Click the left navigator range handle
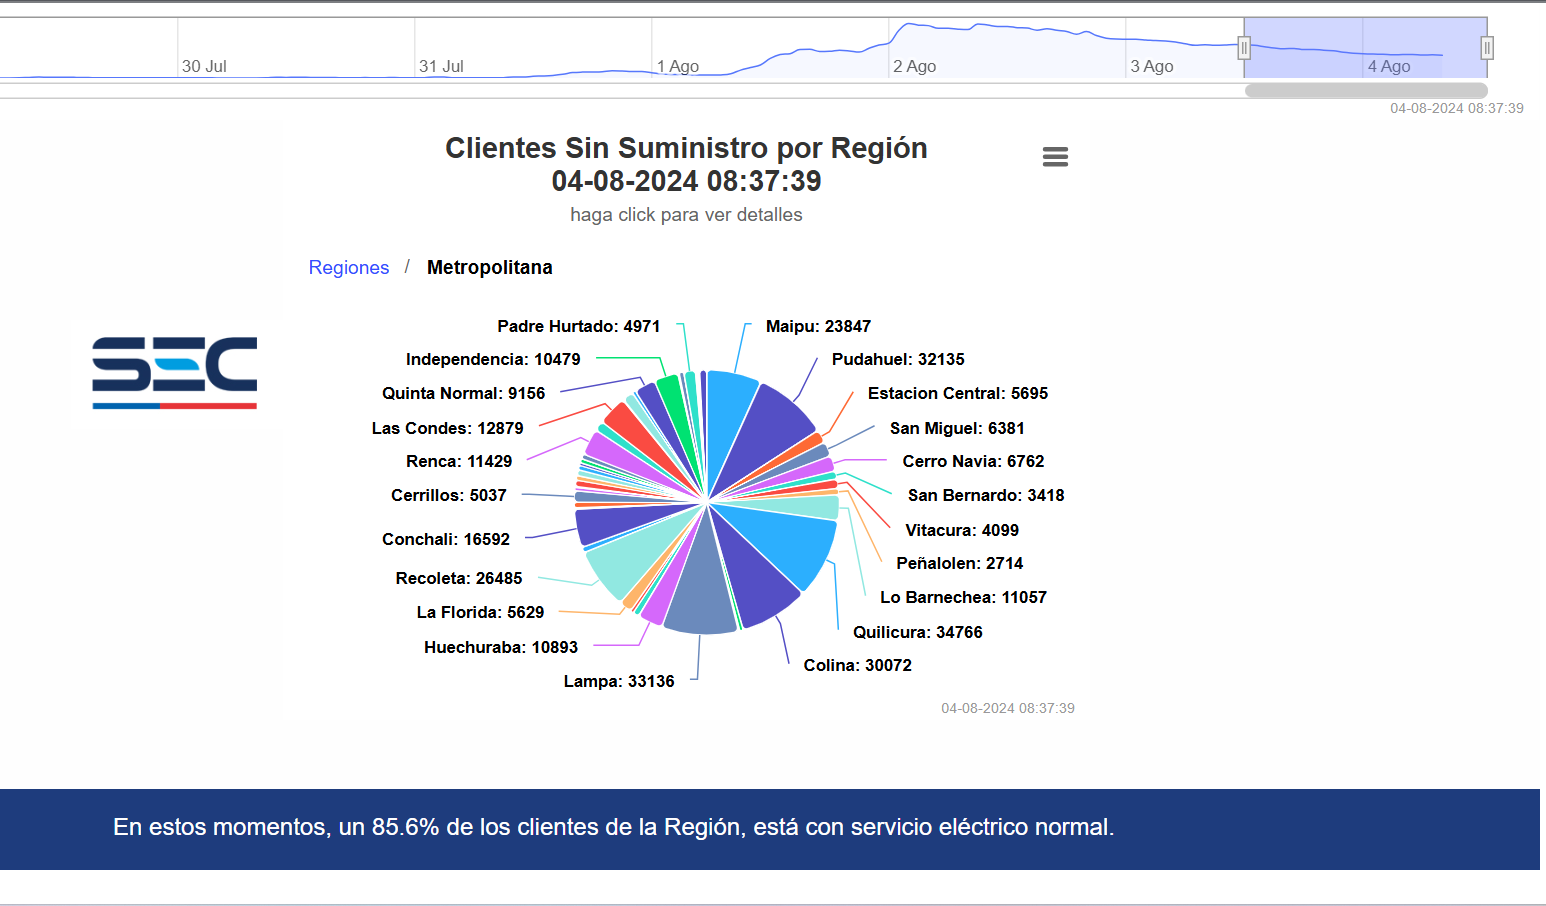The image size is (1546, 906). click(1244, 48)
